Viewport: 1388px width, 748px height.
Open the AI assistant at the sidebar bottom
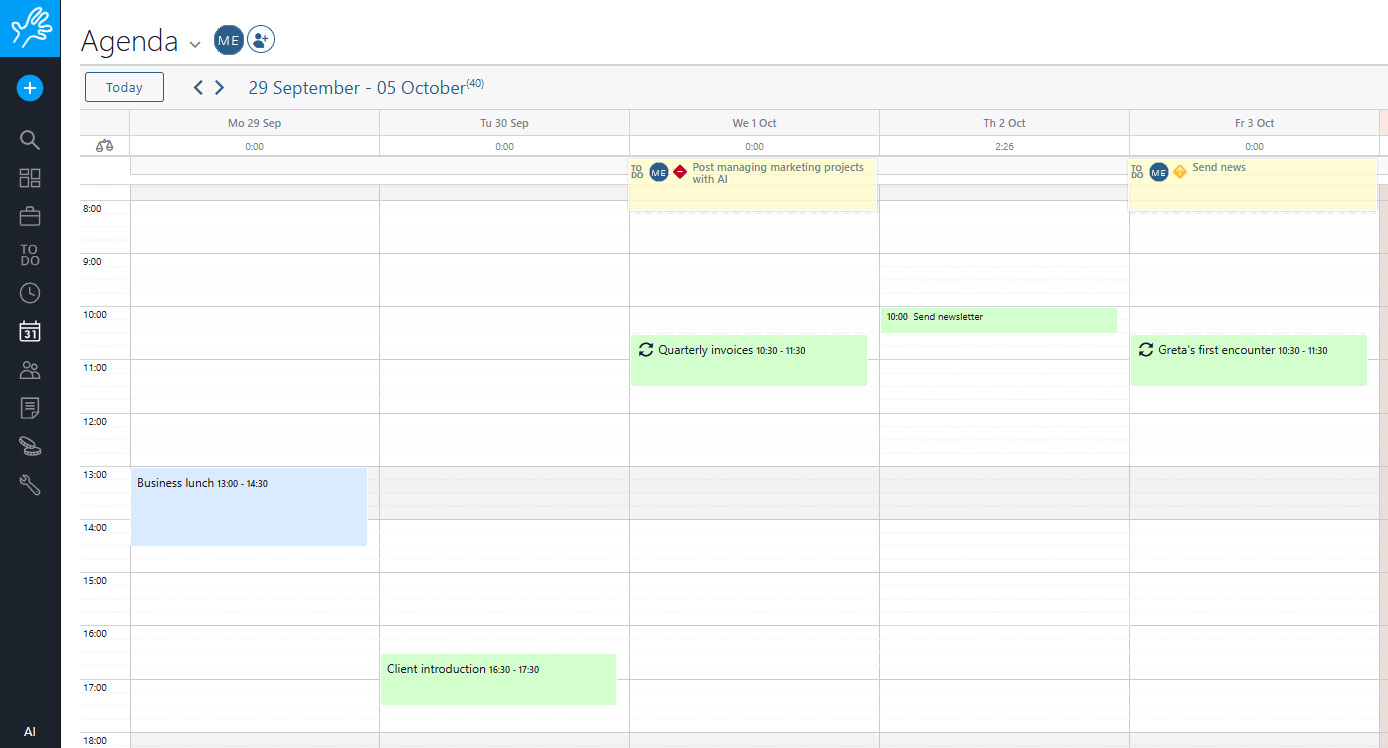point(29,731)
